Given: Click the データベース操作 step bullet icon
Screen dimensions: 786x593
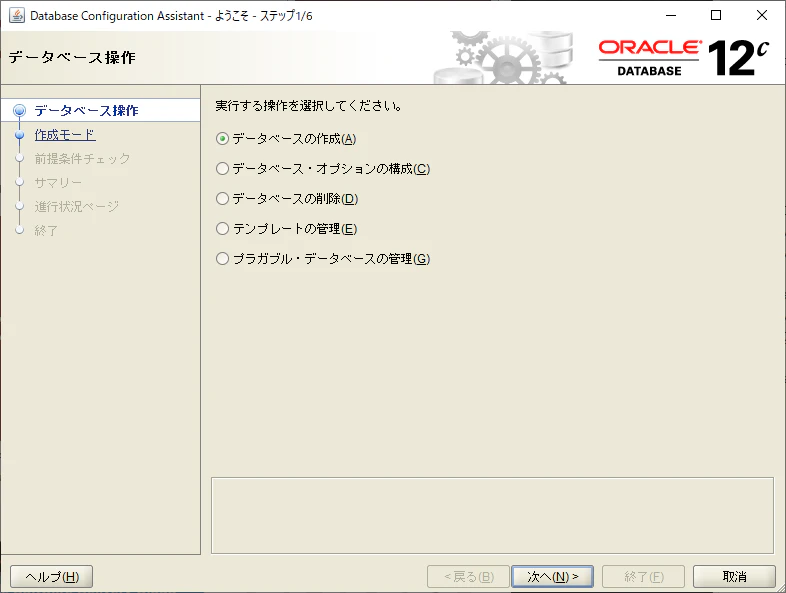Looking at the screenshot, I should tap(20, 110).
